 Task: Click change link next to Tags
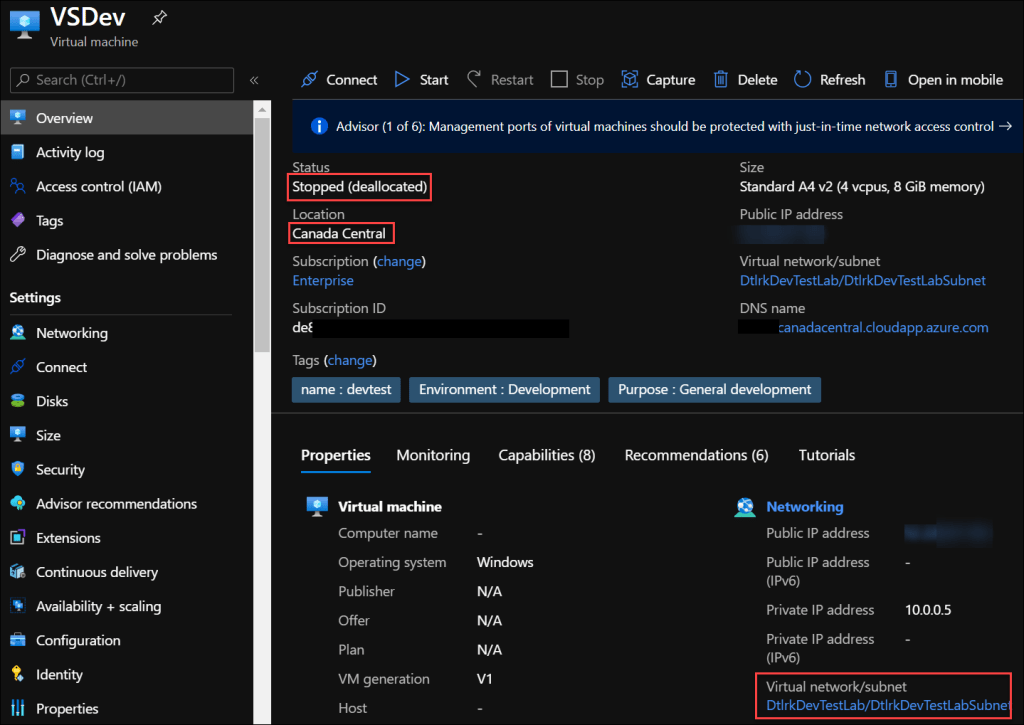350,360
